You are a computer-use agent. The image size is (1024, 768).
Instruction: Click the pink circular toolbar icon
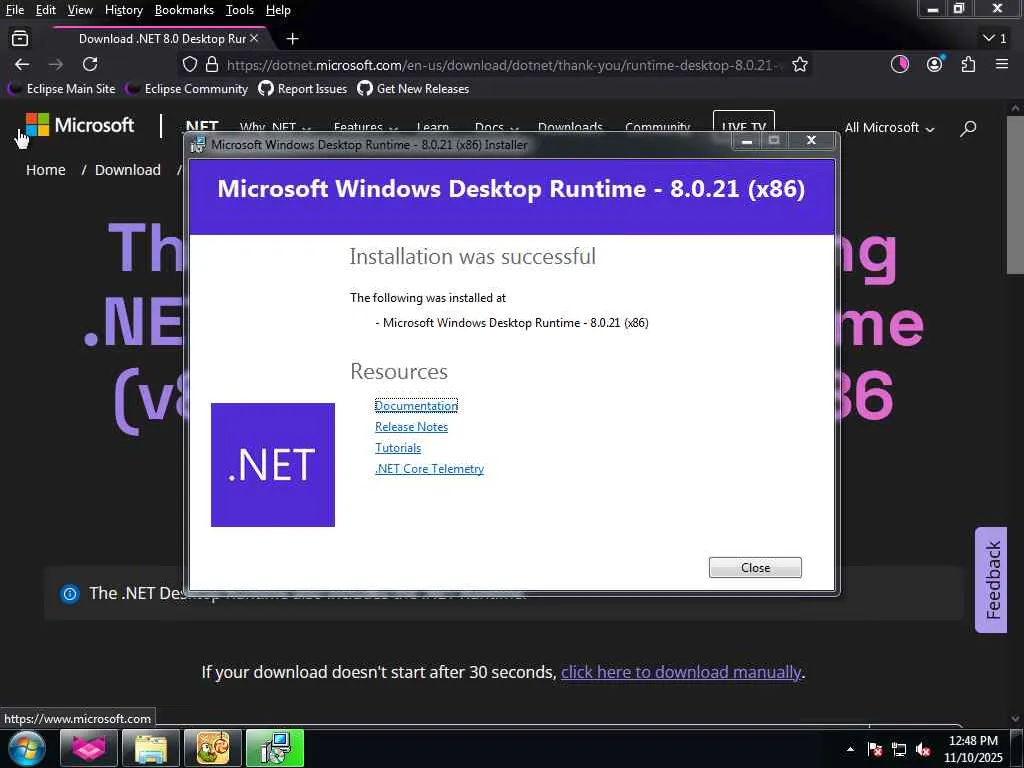(x=900, y=64)
